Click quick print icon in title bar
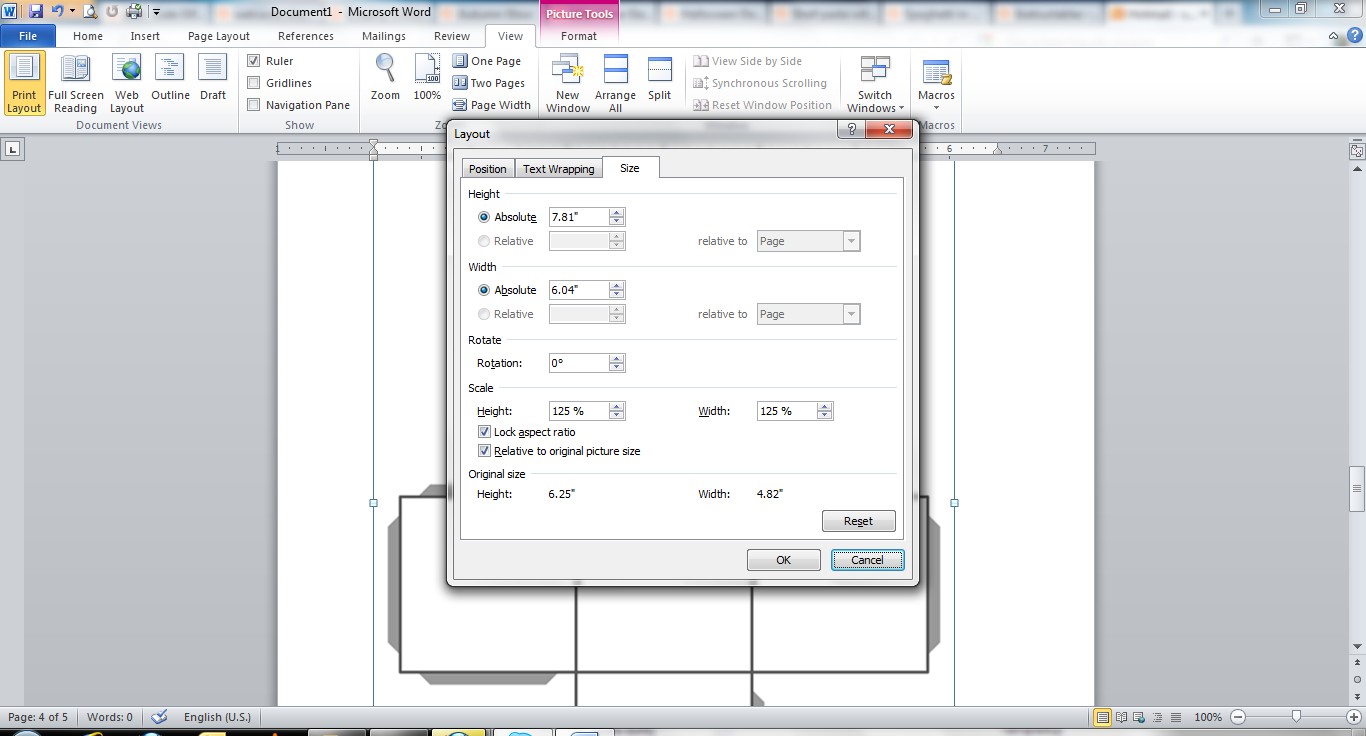 tap(134, 11)
